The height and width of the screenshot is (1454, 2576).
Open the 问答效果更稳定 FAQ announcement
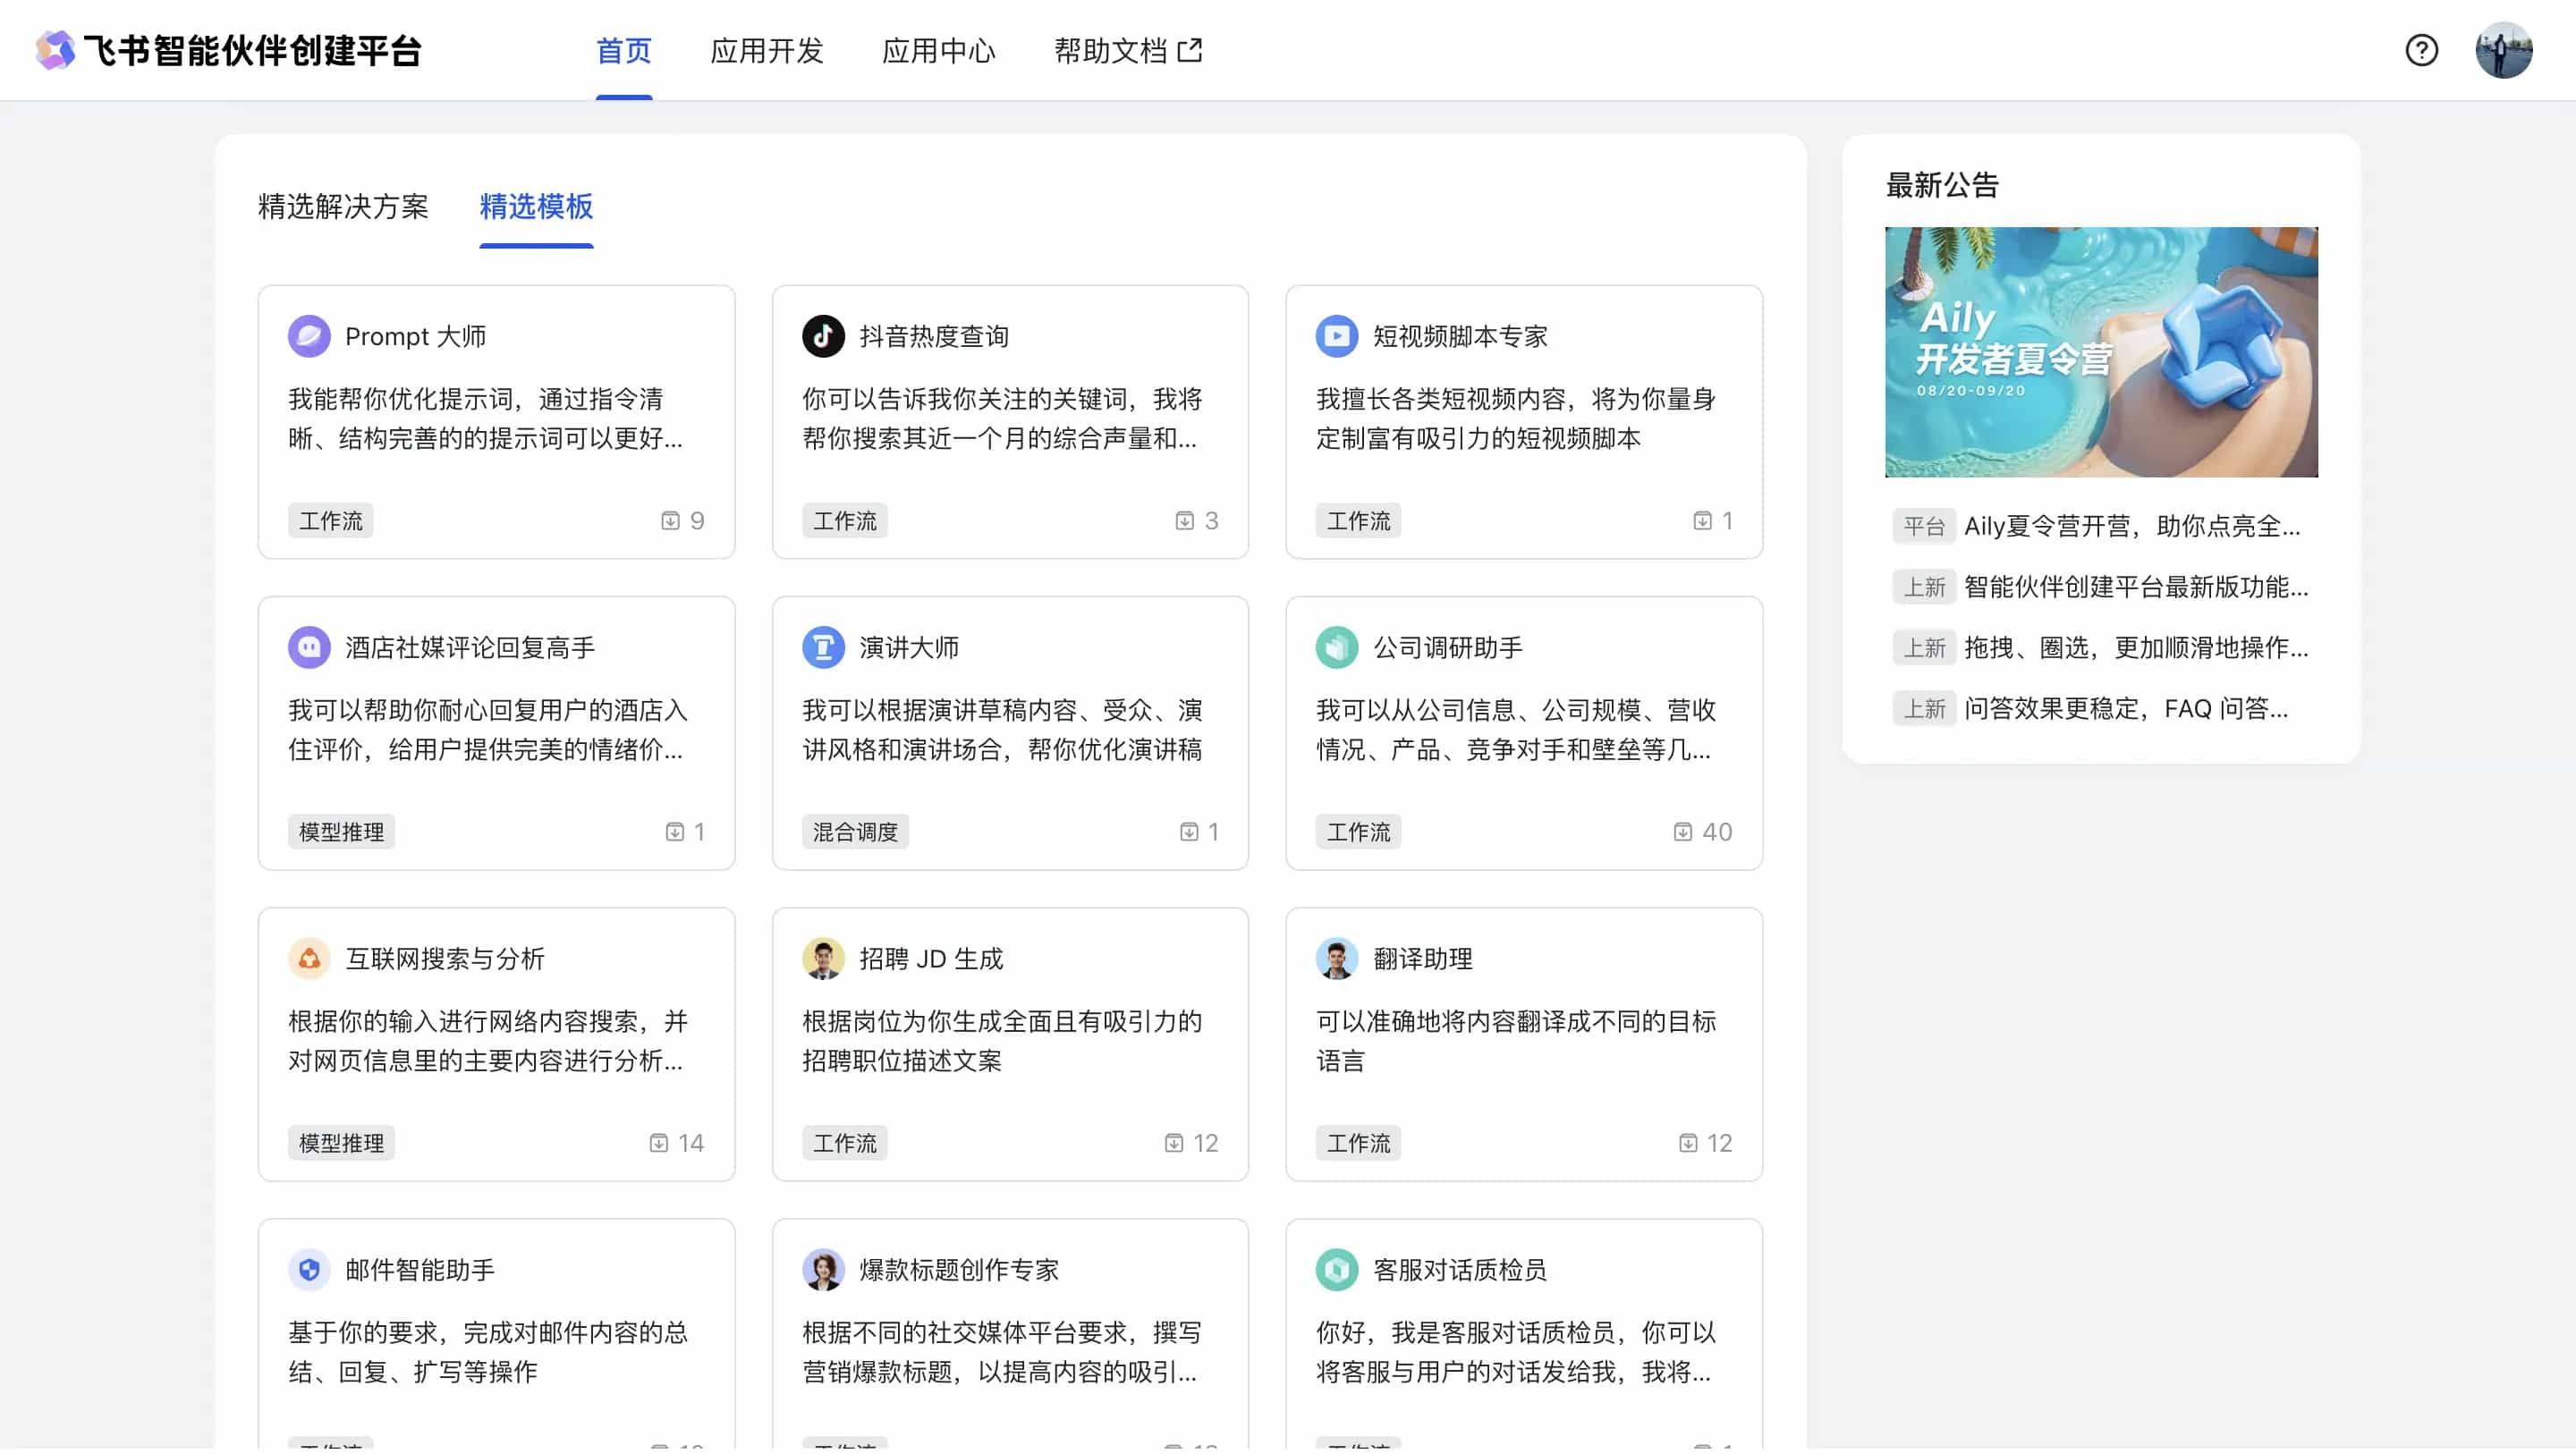point(2126,709)
